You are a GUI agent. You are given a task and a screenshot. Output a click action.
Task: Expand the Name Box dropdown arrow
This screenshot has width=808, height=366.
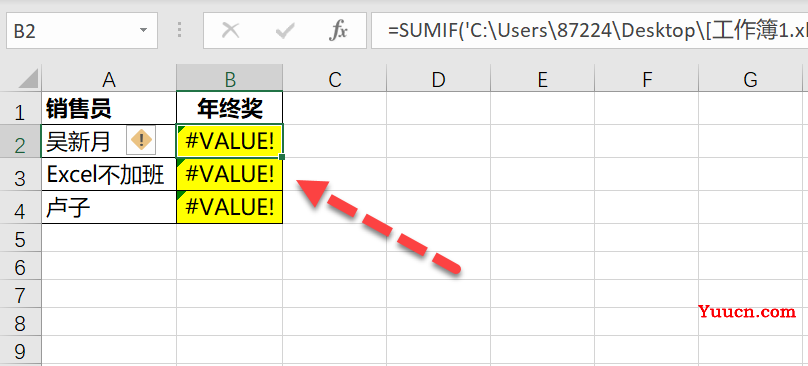(143, 31)
